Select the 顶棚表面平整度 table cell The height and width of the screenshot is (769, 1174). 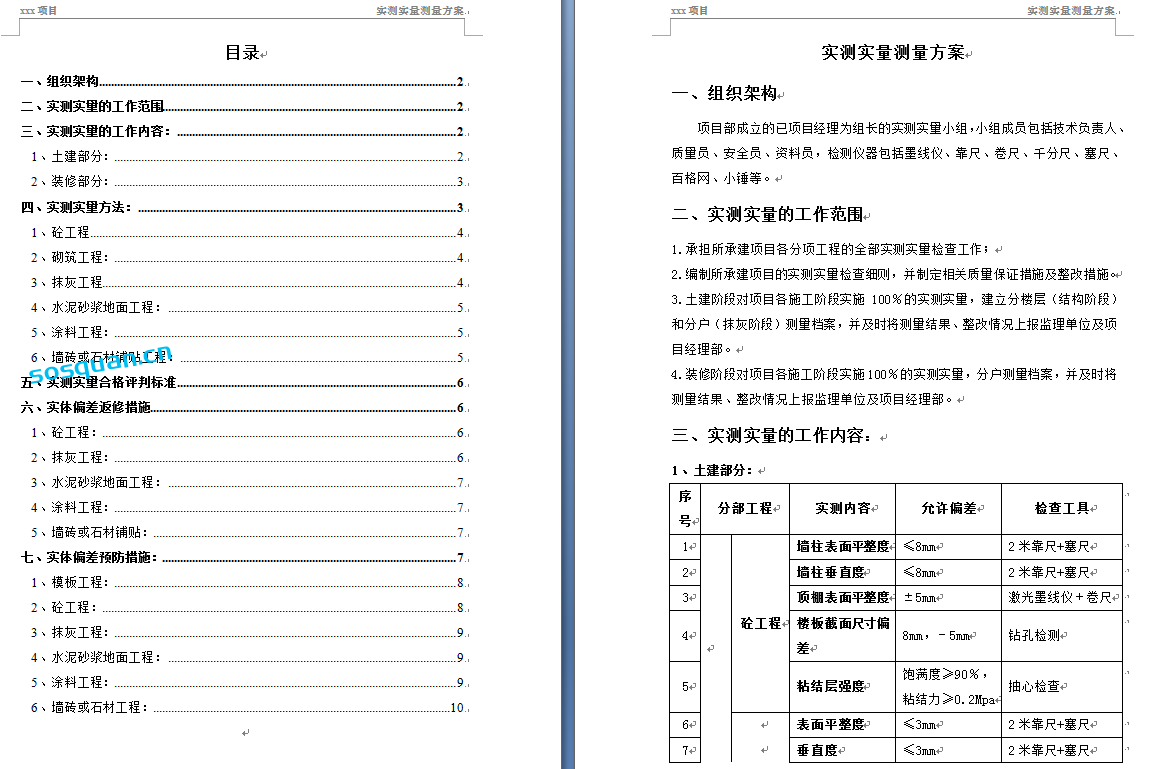pyautogui.click(x=842, y=598)
